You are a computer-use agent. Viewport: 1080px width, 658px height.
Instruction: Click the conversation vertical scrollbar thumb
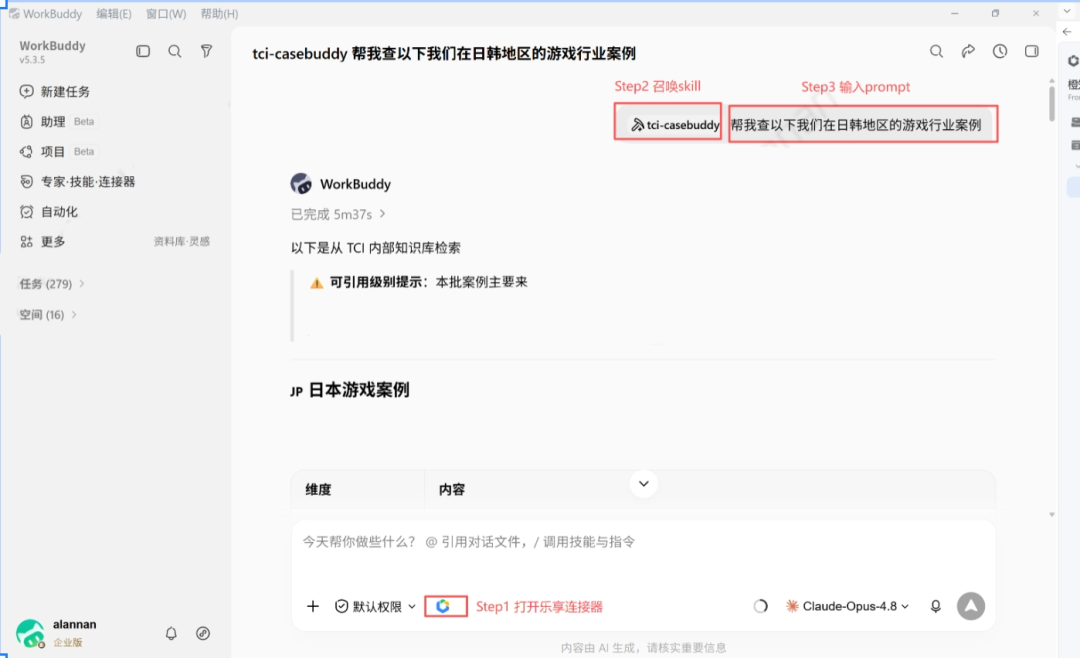click(x=1052, y=103)
